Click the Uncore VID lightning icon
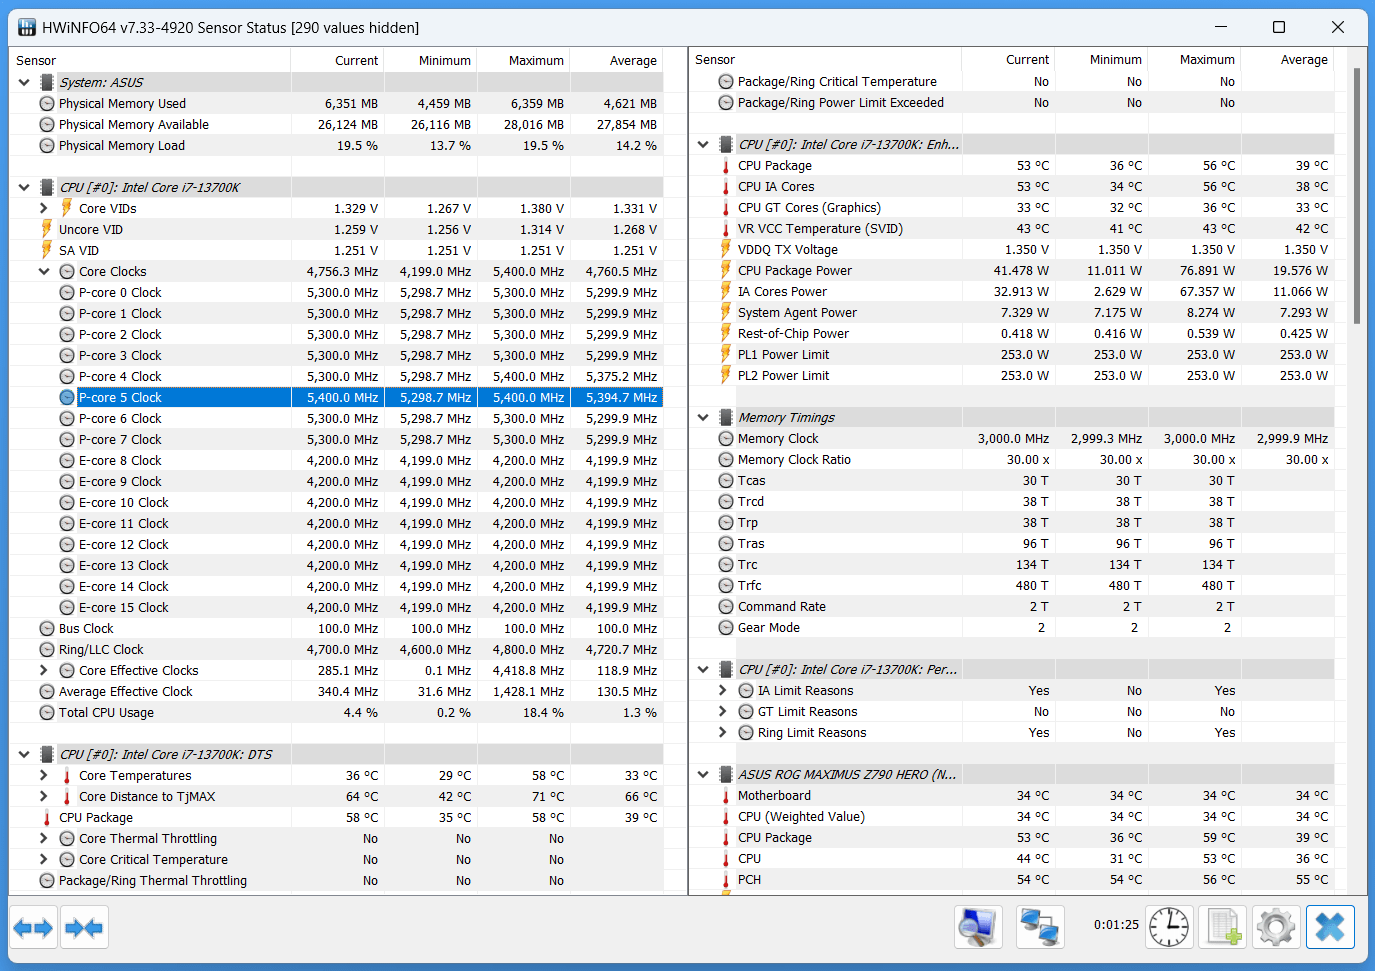This screenshot has width=1375, height=971. click(x=47, y=229)
